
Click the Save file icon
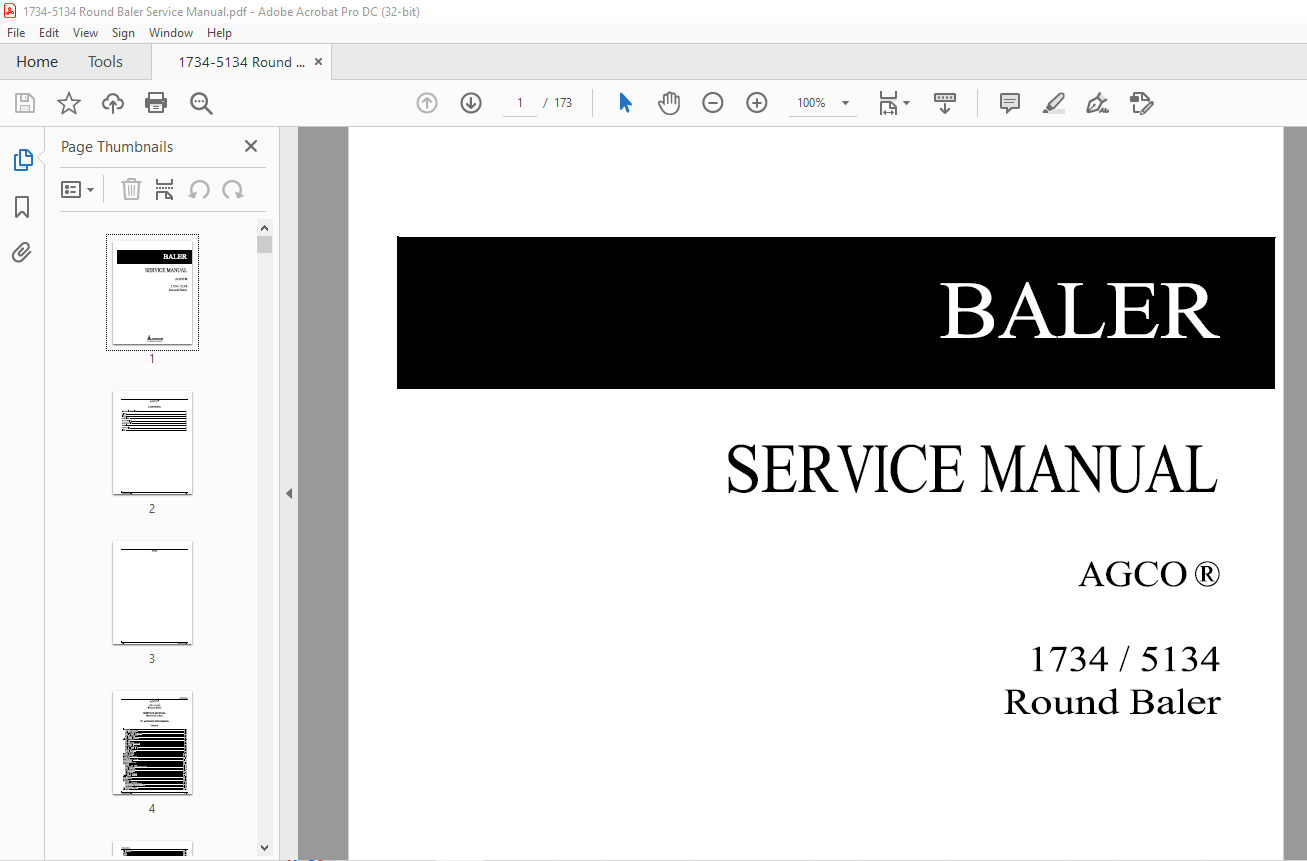coord(25,103)
